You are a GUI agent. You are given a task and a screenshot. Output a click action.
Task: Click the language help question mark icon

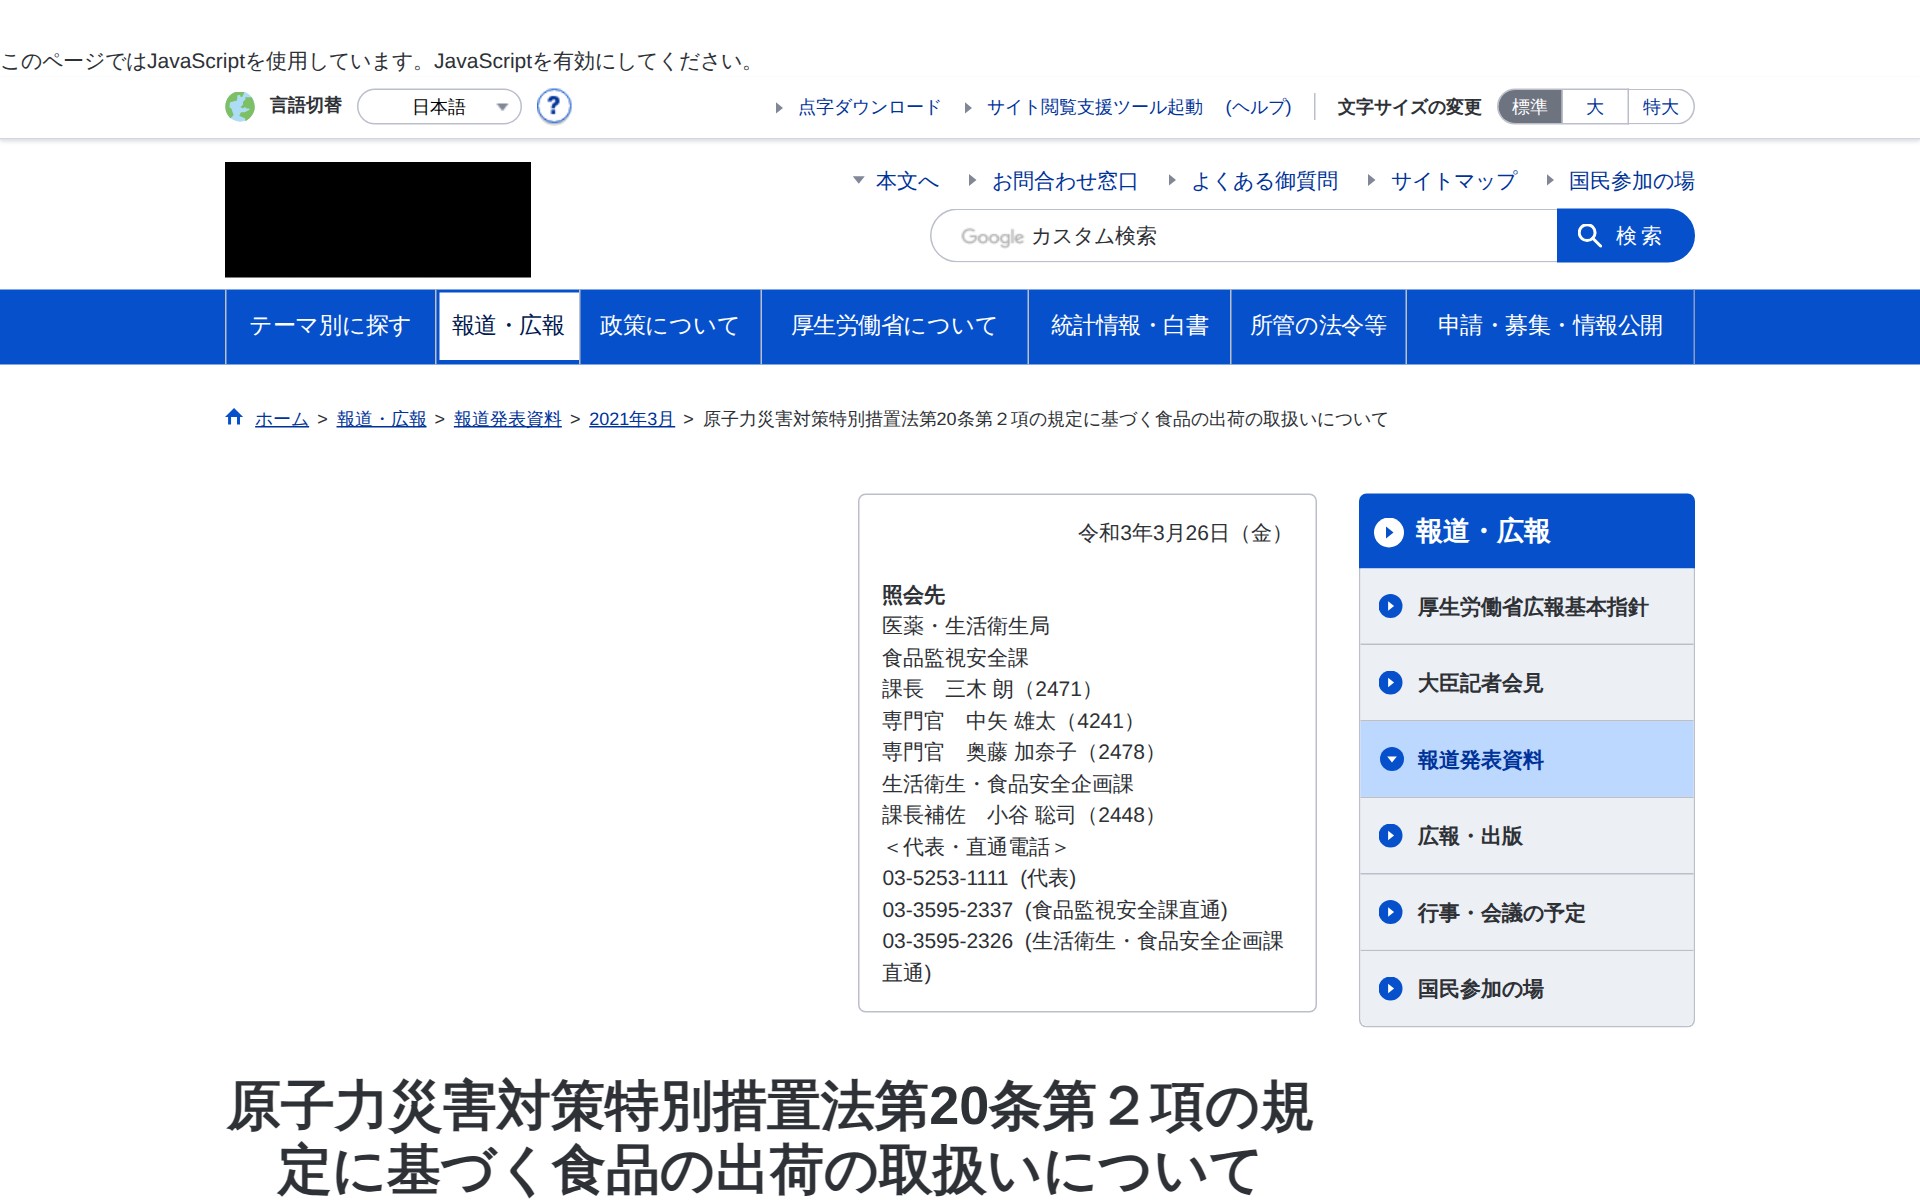pos(553,106)
